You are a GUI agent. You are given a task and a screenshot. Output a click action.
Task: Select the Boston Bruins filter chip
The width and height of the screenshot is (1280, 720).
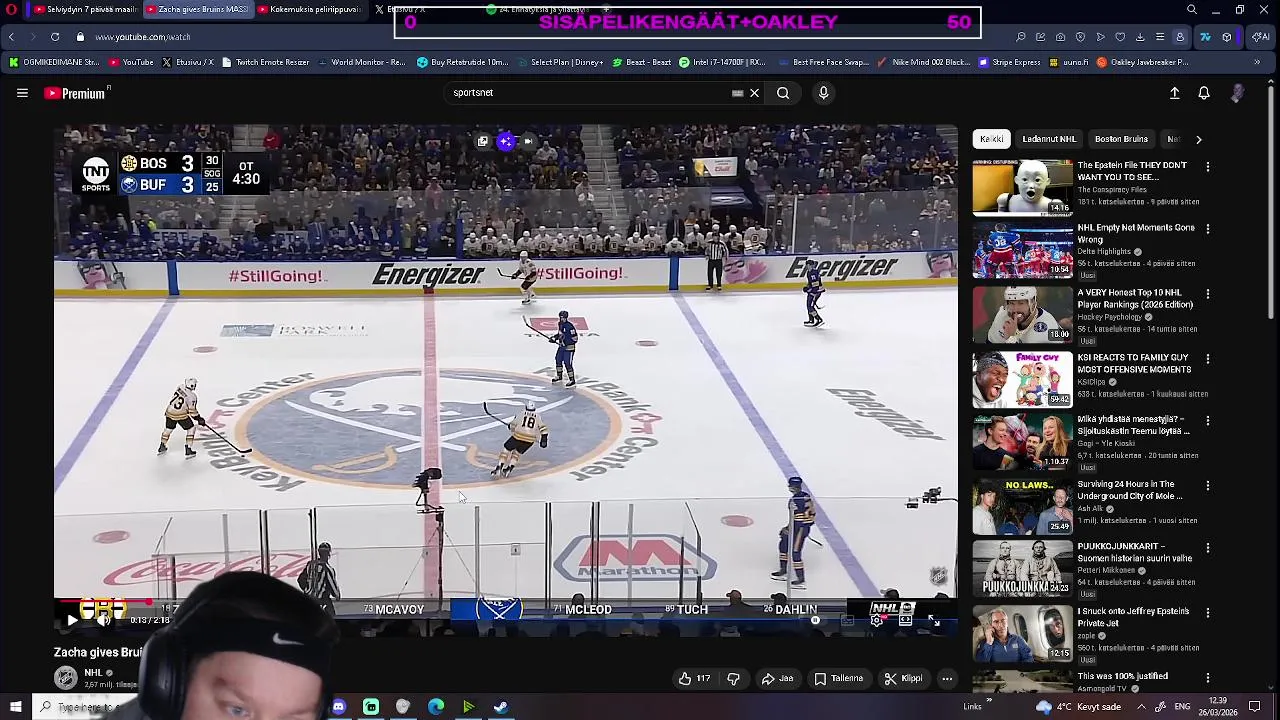click(1121, 139)
